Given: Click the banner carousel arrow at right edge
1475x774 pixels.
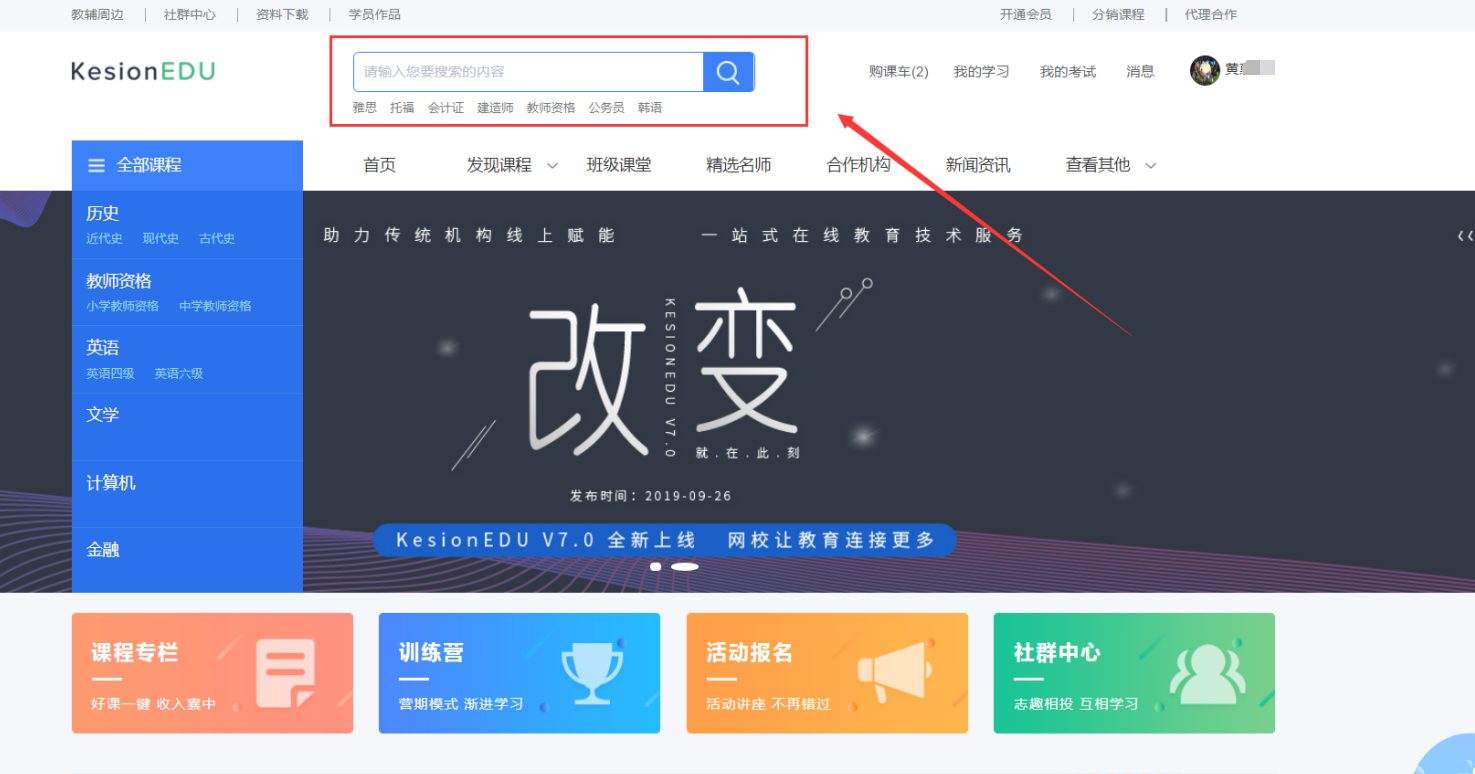Looking at the screenshot, I should click(x=1465, y=236).
